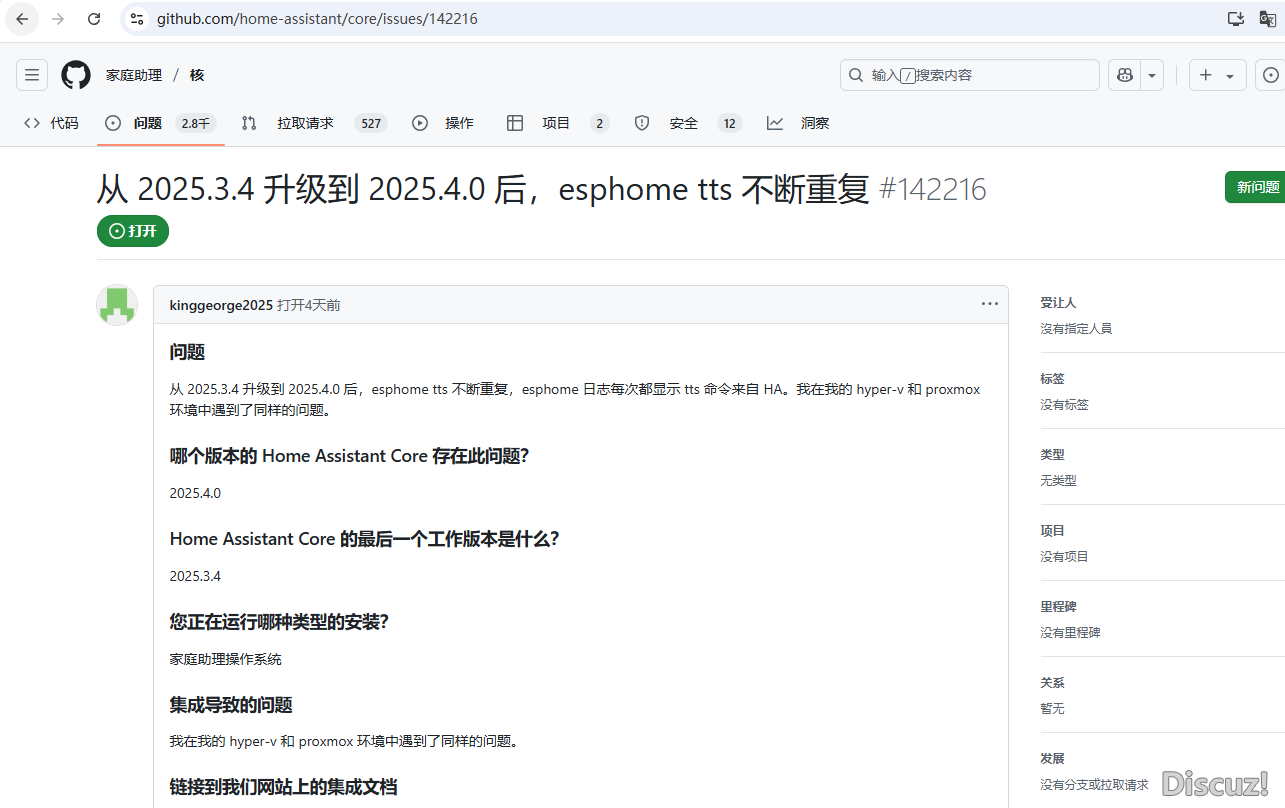Click the 打开4天前 timestamp
The height and width of the screenshot is (808, 1285).
[309, 305]
